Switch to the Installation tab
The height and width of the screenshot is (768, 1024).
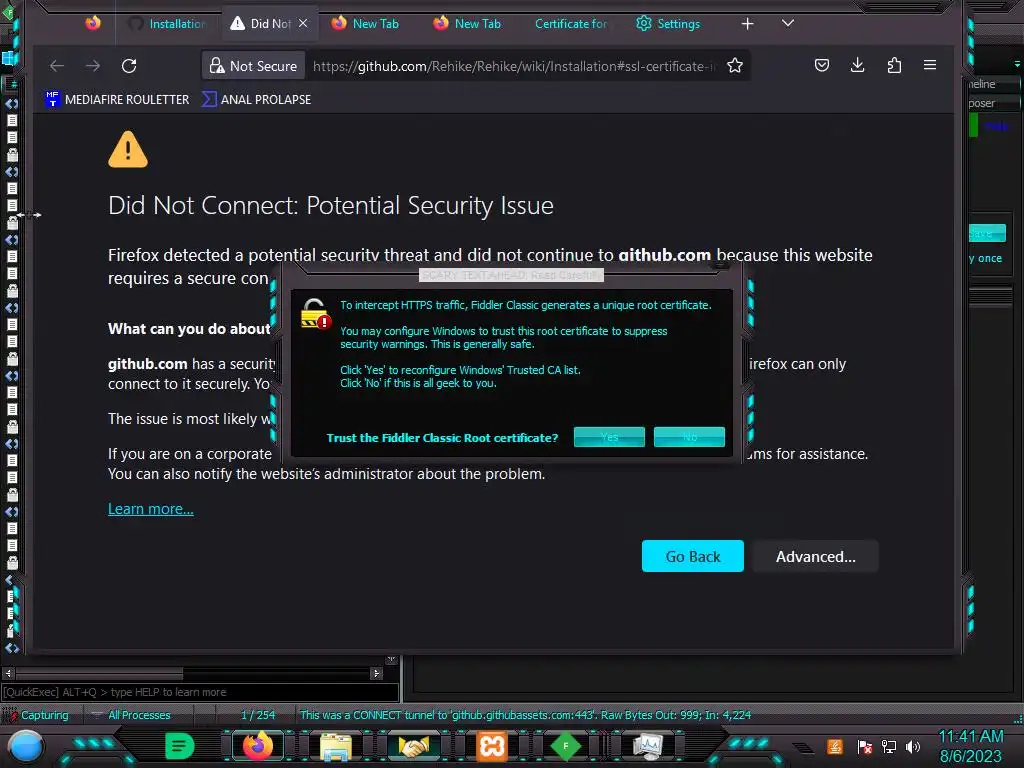(x=167, y=24)
